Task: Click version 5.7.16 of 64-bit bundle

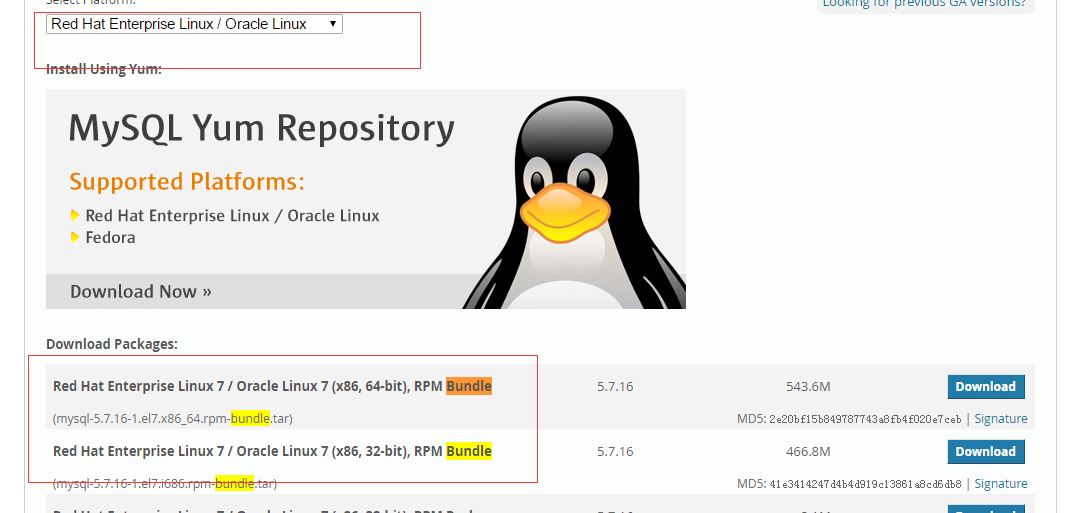Action: point(615,386)
